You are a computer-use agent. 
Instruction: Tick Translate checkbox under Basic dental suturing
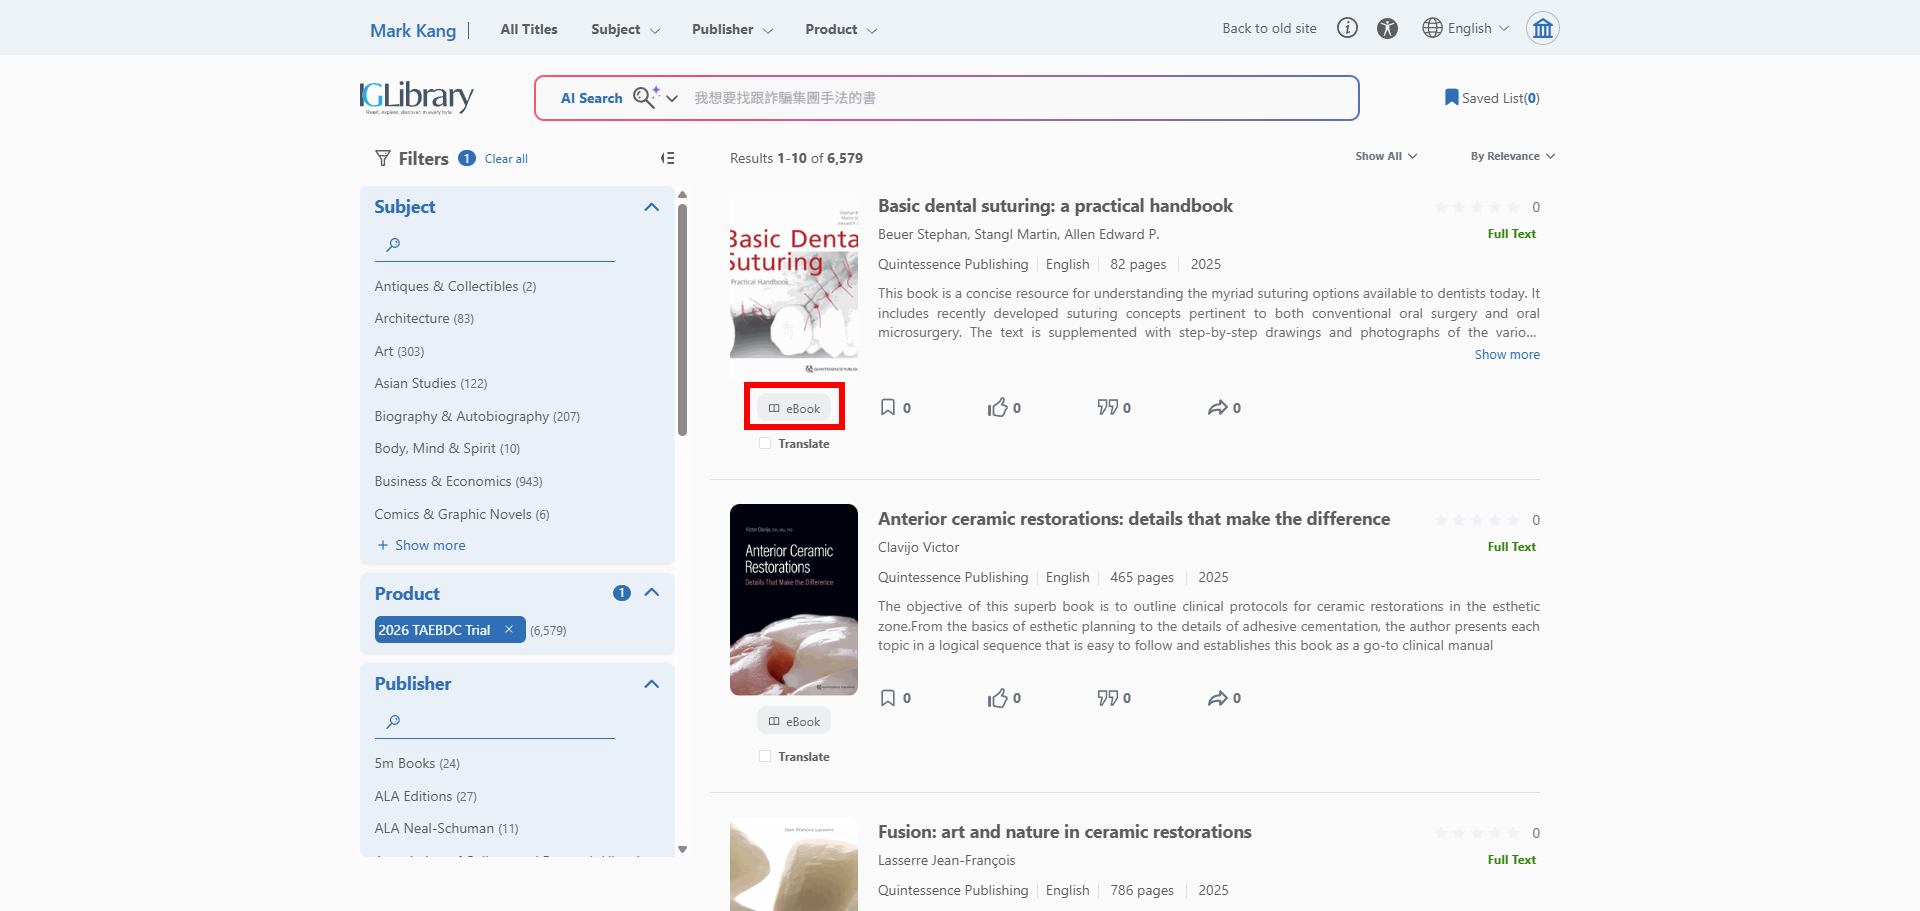tap(765, 444)
